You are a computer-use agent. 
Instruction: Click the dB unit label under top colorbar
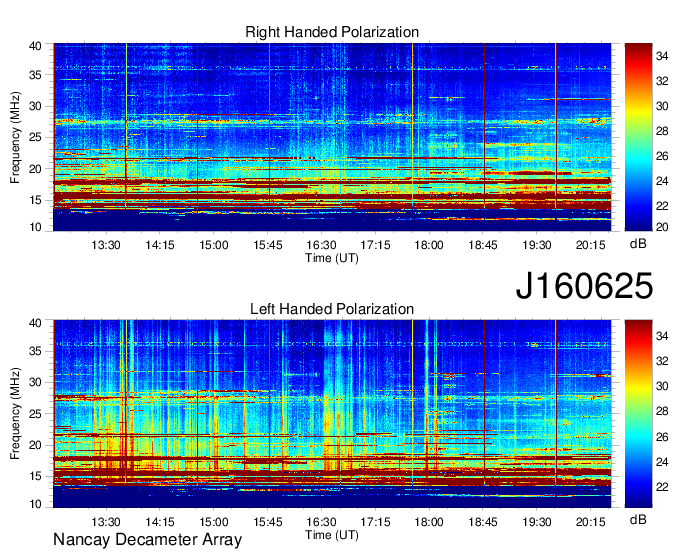point(638,244)
